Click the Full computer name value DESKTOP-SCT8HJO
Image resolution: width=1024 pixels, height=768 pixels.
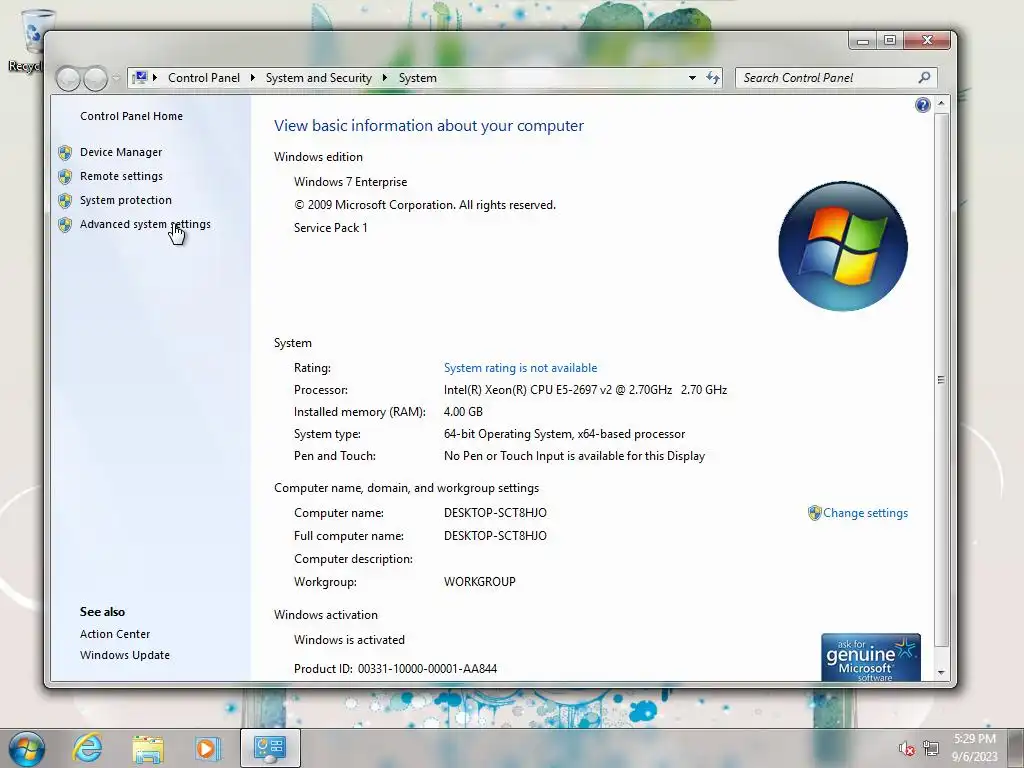(x=495, y=536)
